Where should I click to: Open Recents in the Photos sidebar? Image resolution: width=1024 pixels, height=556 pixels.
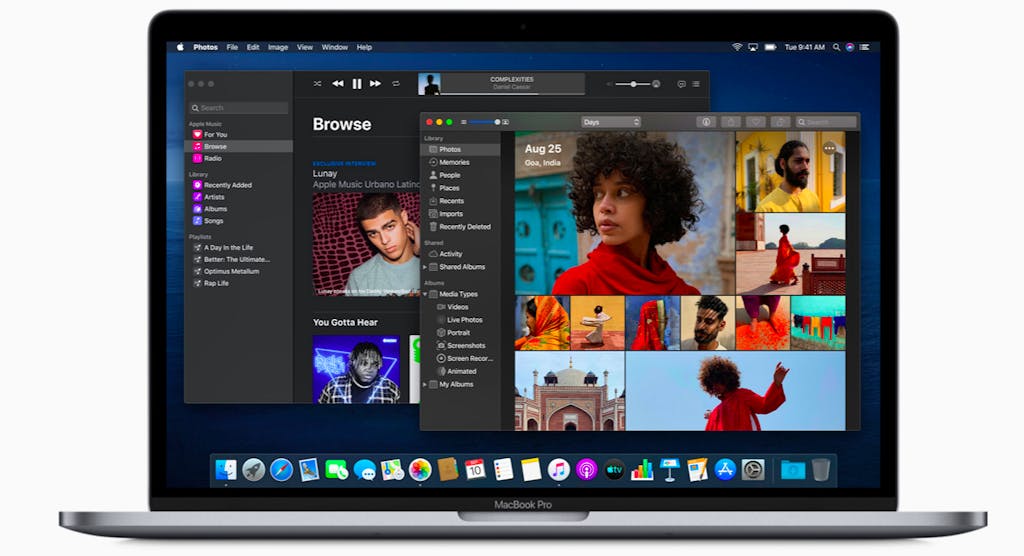coord(446,201)
